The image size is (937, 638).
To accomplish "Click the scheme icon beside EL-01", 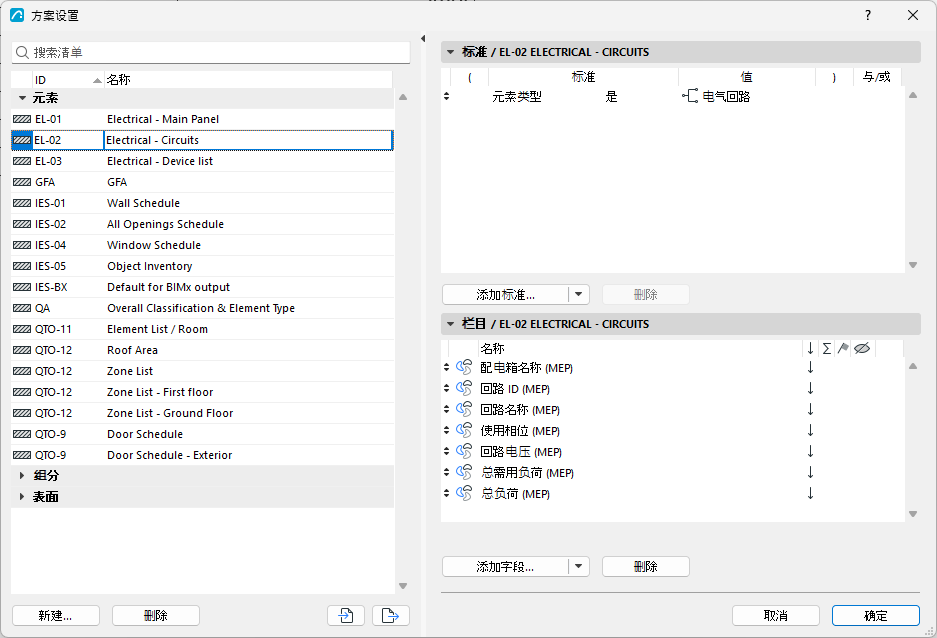I will click(22, 119).
